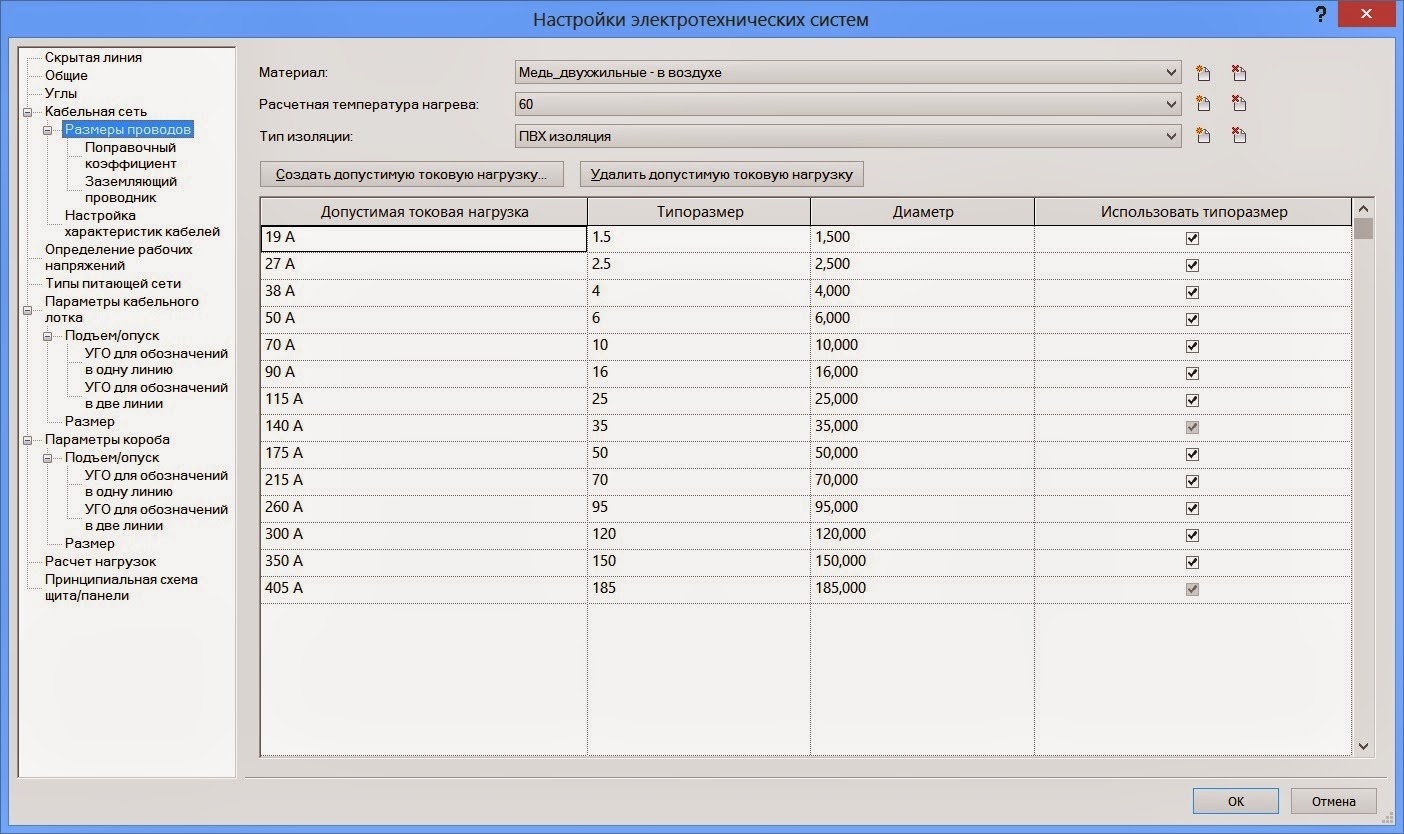Click the Help question mark icon
Image resolution: width=1404 pixels, height=834 pixels.
pos(1320,14)
